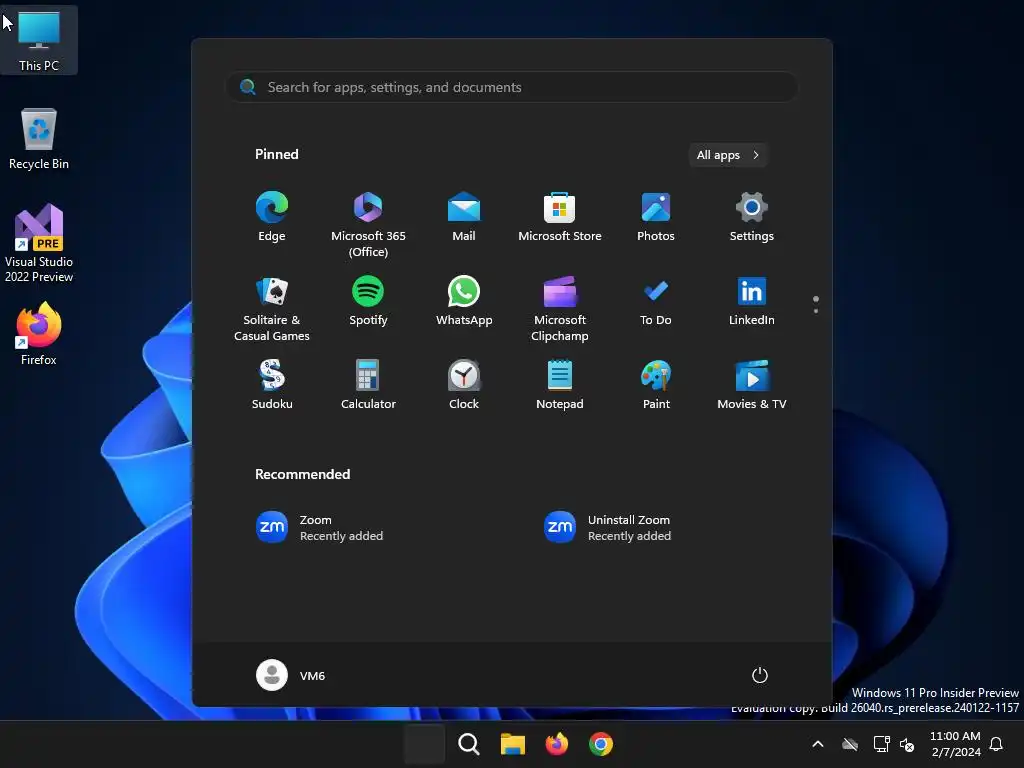Open the Mail app
This screenshot has height=768, width=1024.
(464, 217)
